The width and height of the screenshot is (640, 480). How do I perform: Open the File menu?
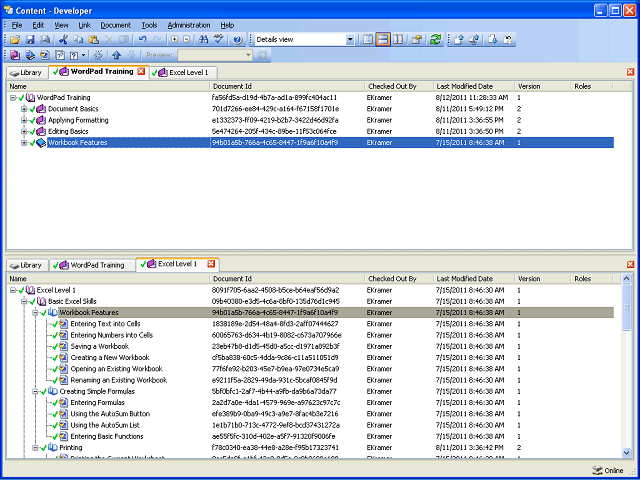pyautogui.click(x=17, y=25)
